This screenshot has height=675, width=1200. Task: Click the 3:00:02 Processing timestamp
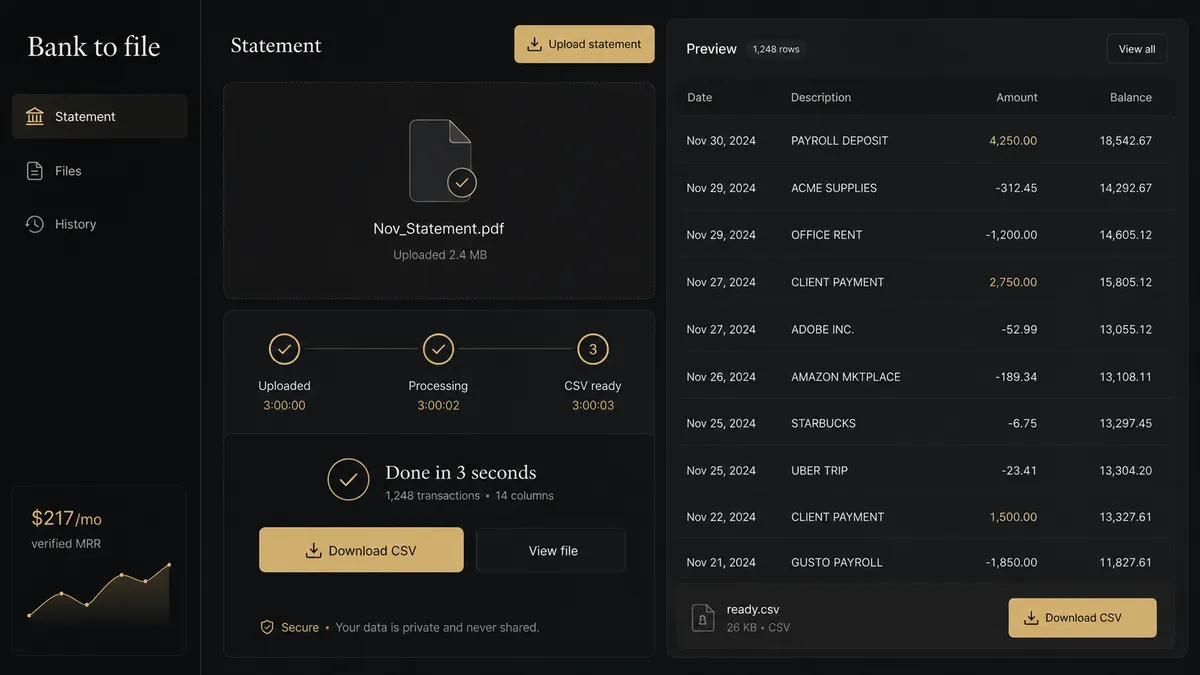pos(438,405)
